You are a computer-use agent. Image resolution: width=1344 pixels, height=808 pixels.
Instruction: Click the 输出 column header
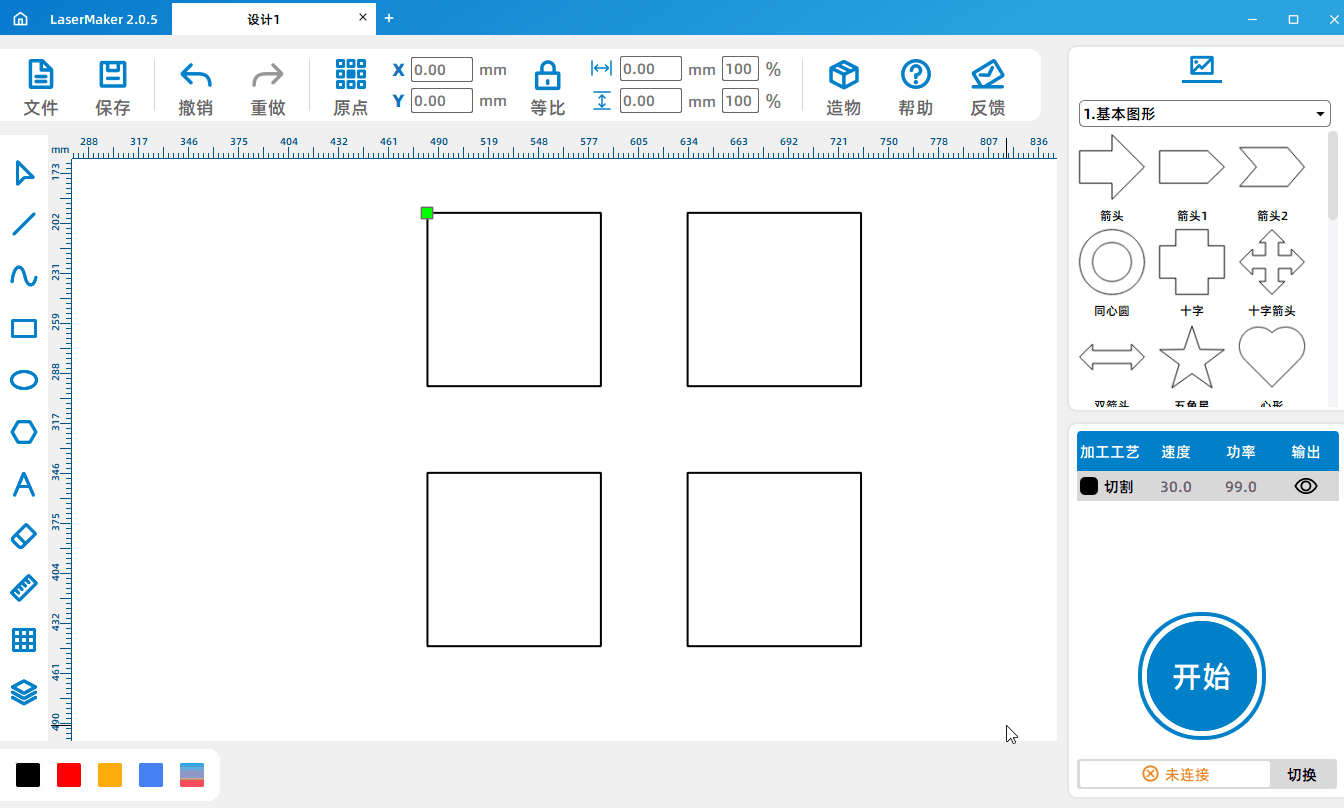coord(1306,452)
